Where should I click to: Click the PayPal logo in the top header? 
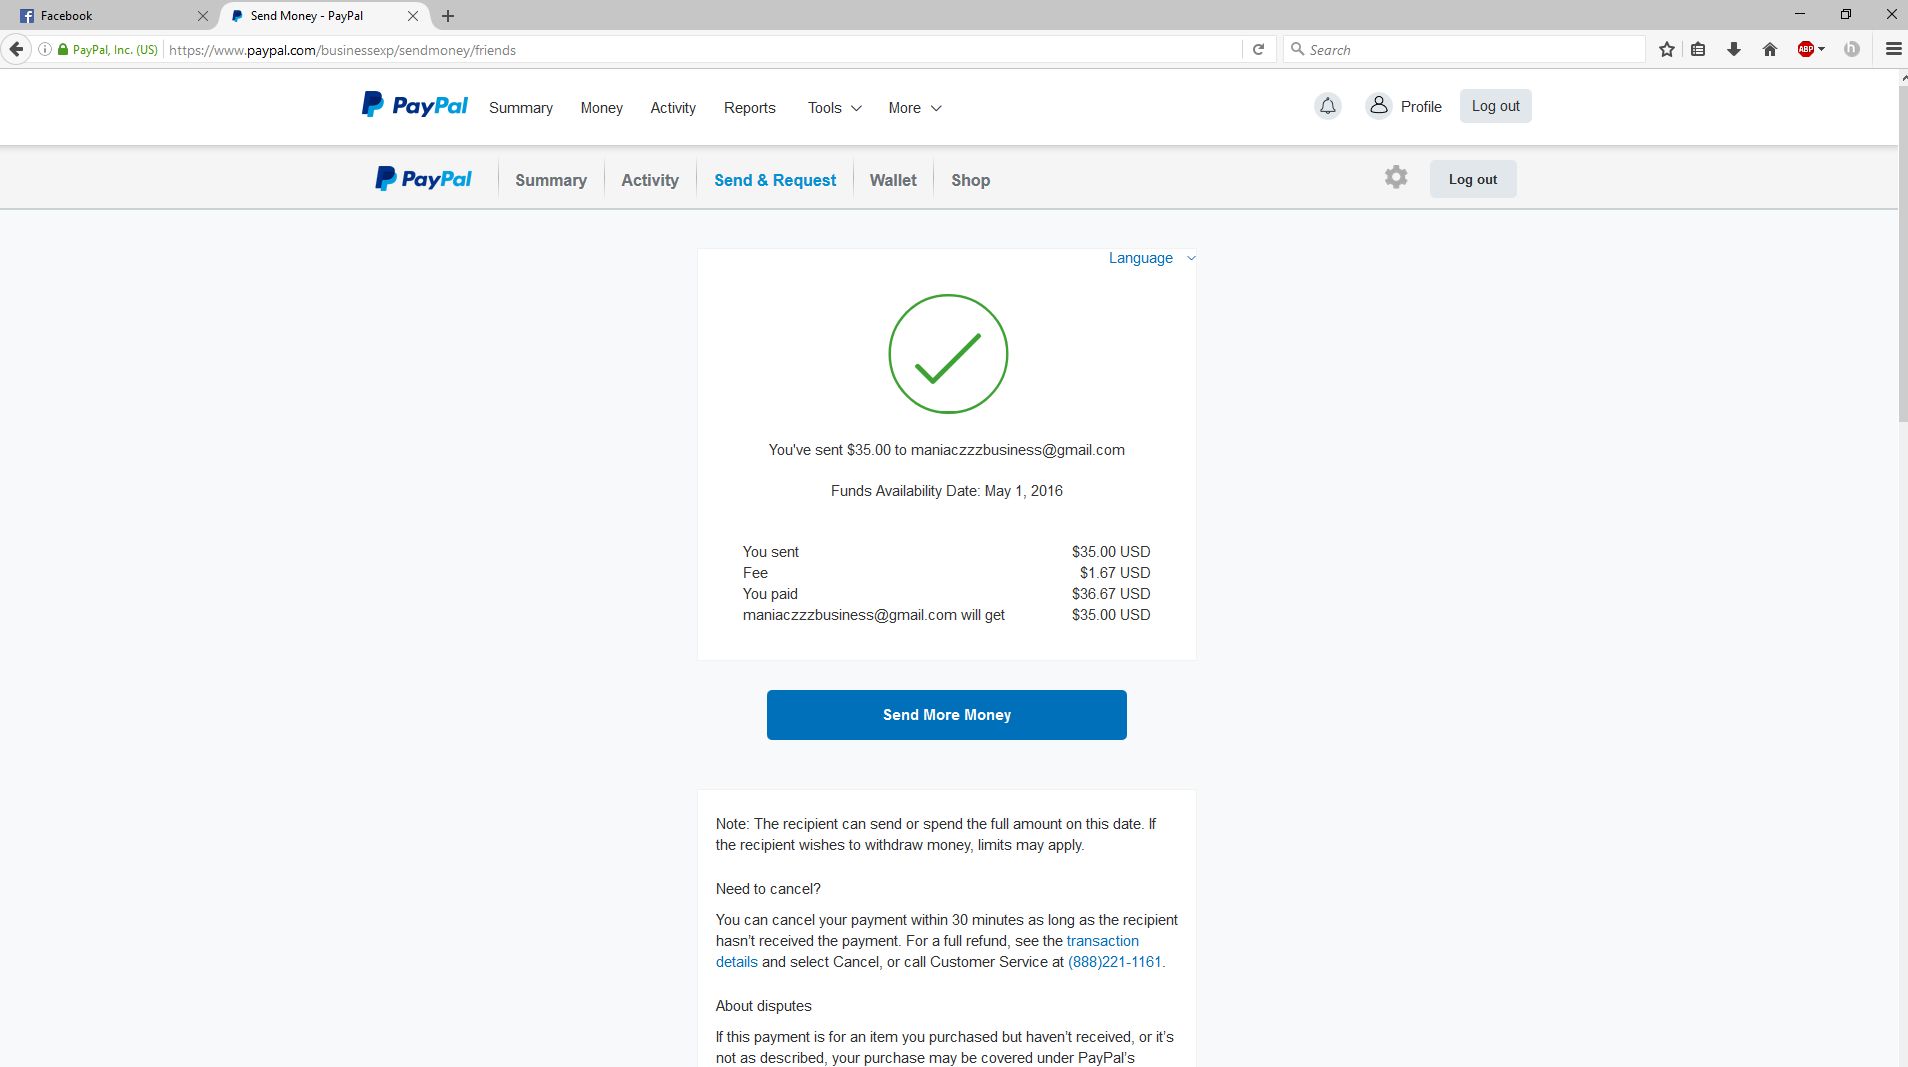pos(415,105)
